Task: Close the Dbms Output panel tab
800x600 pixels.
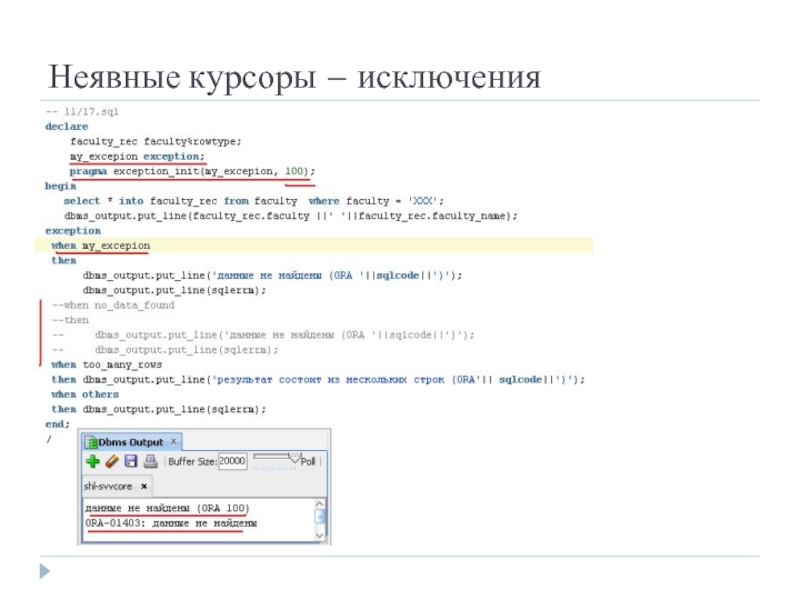Action: (174, 440)
